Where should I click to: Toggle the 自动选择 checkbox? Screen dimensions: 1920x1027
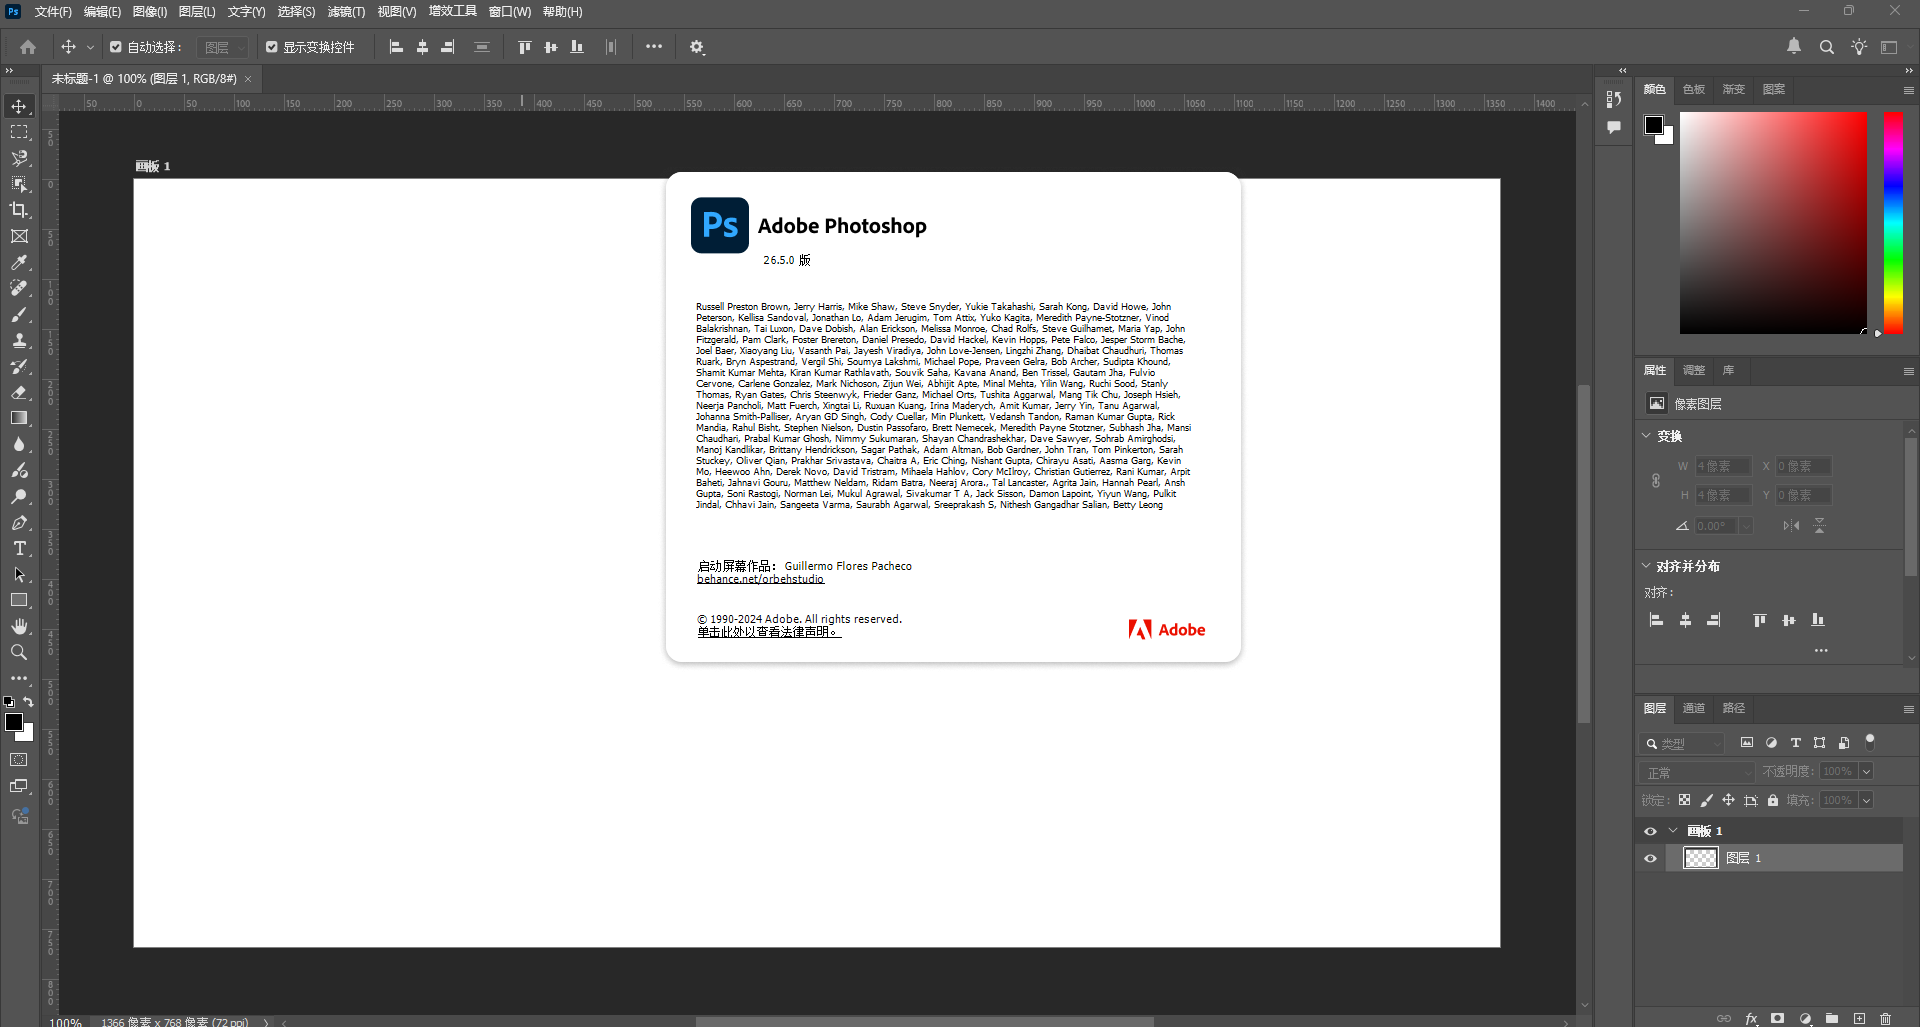tap(114, 46)
